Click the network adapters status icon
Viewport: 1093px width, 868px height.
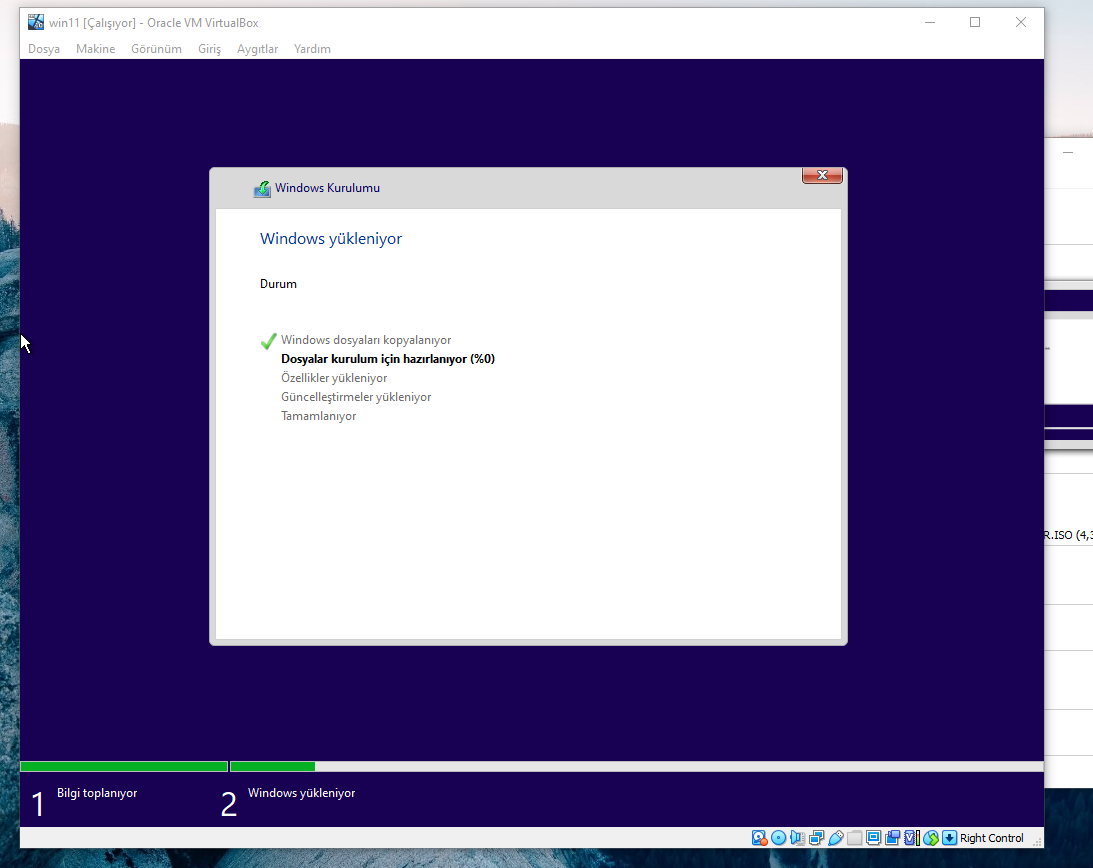[x=816, y=838]
